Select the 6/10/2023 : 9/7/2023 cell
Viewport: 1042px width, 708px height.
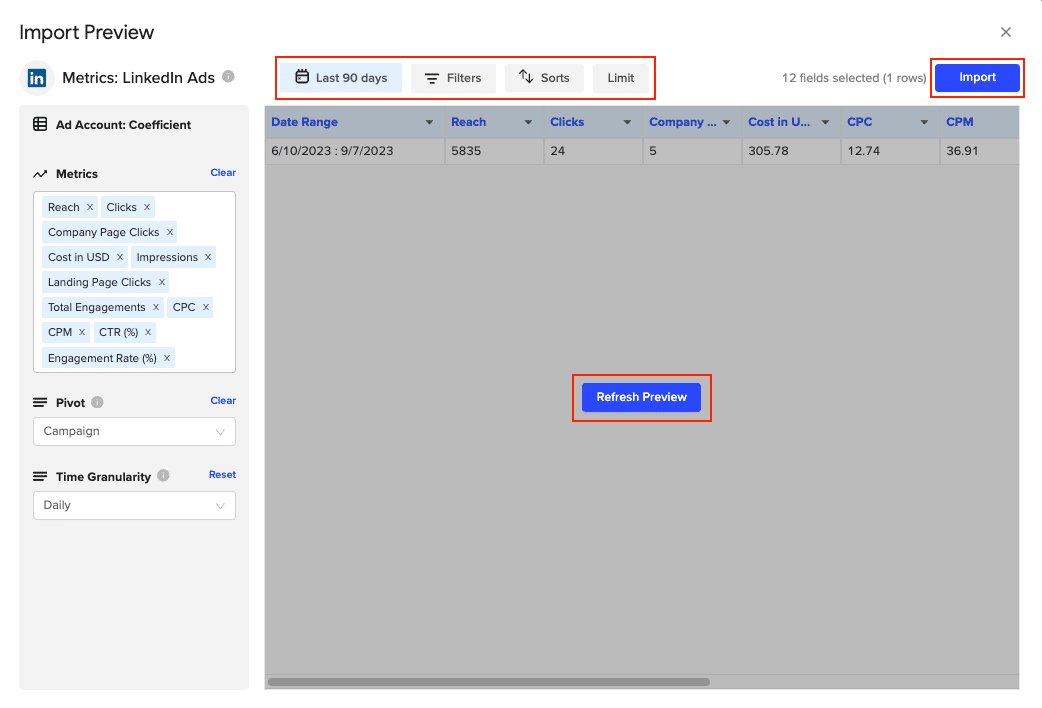click(x=355, y=151)
